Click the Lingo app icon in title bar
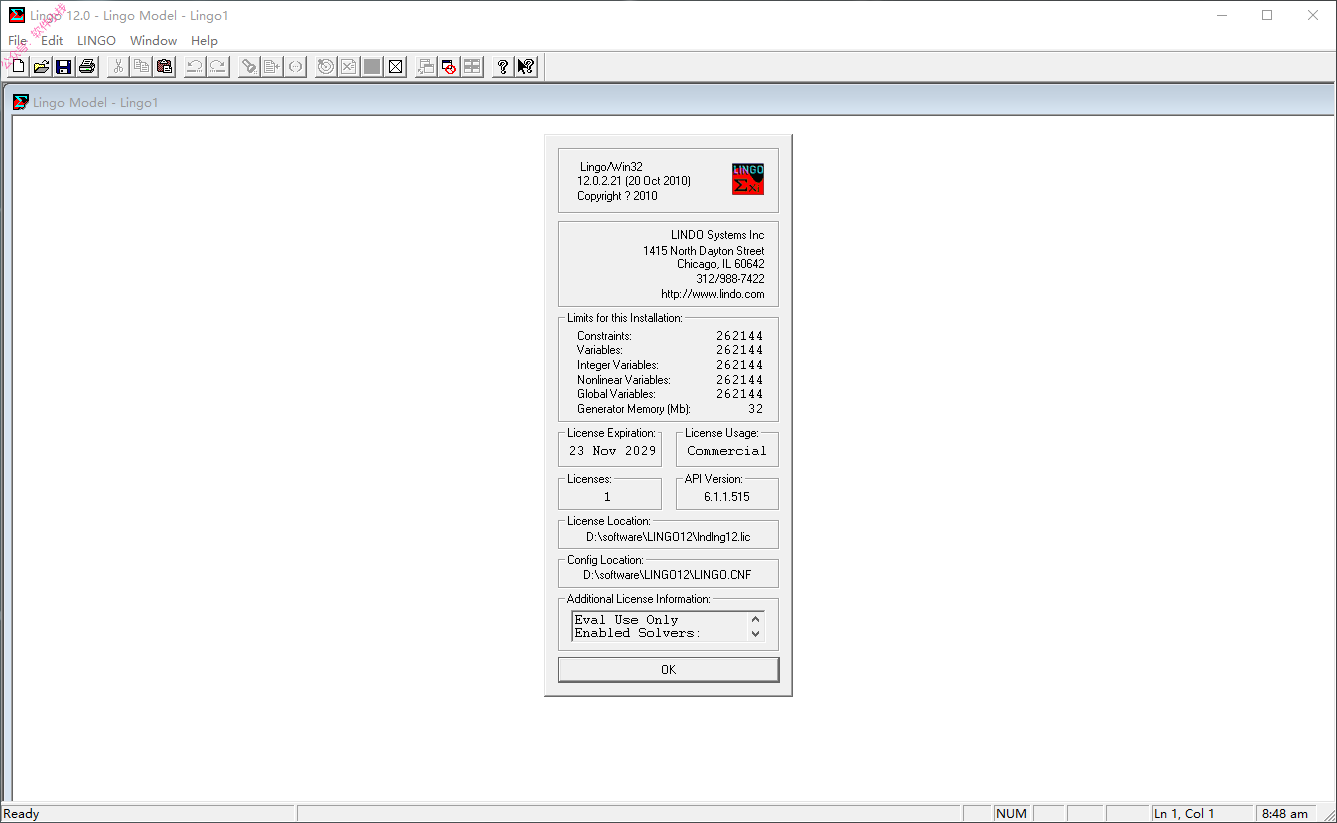 point(16,15)
